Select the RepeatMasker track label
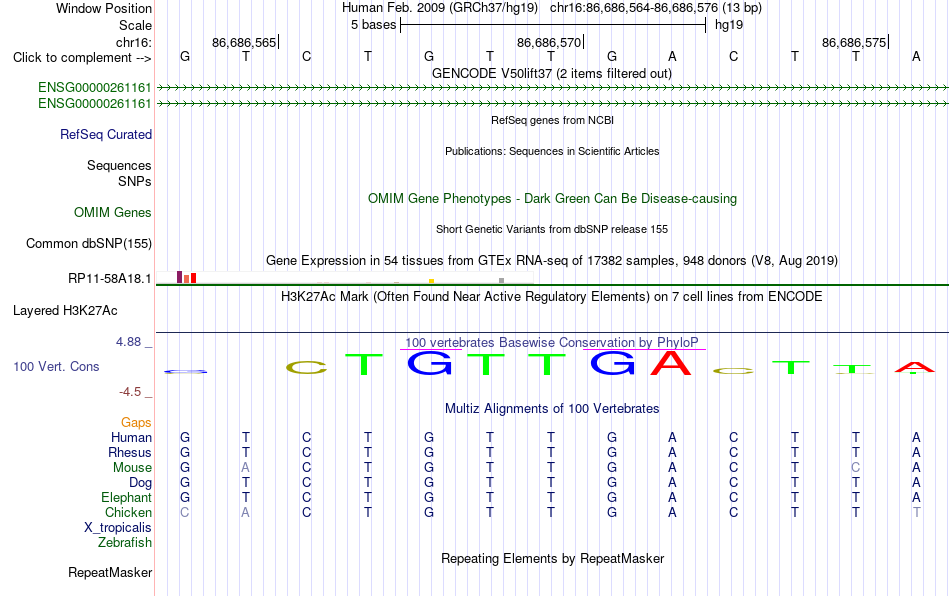The image size is (950, 596). 110,572
